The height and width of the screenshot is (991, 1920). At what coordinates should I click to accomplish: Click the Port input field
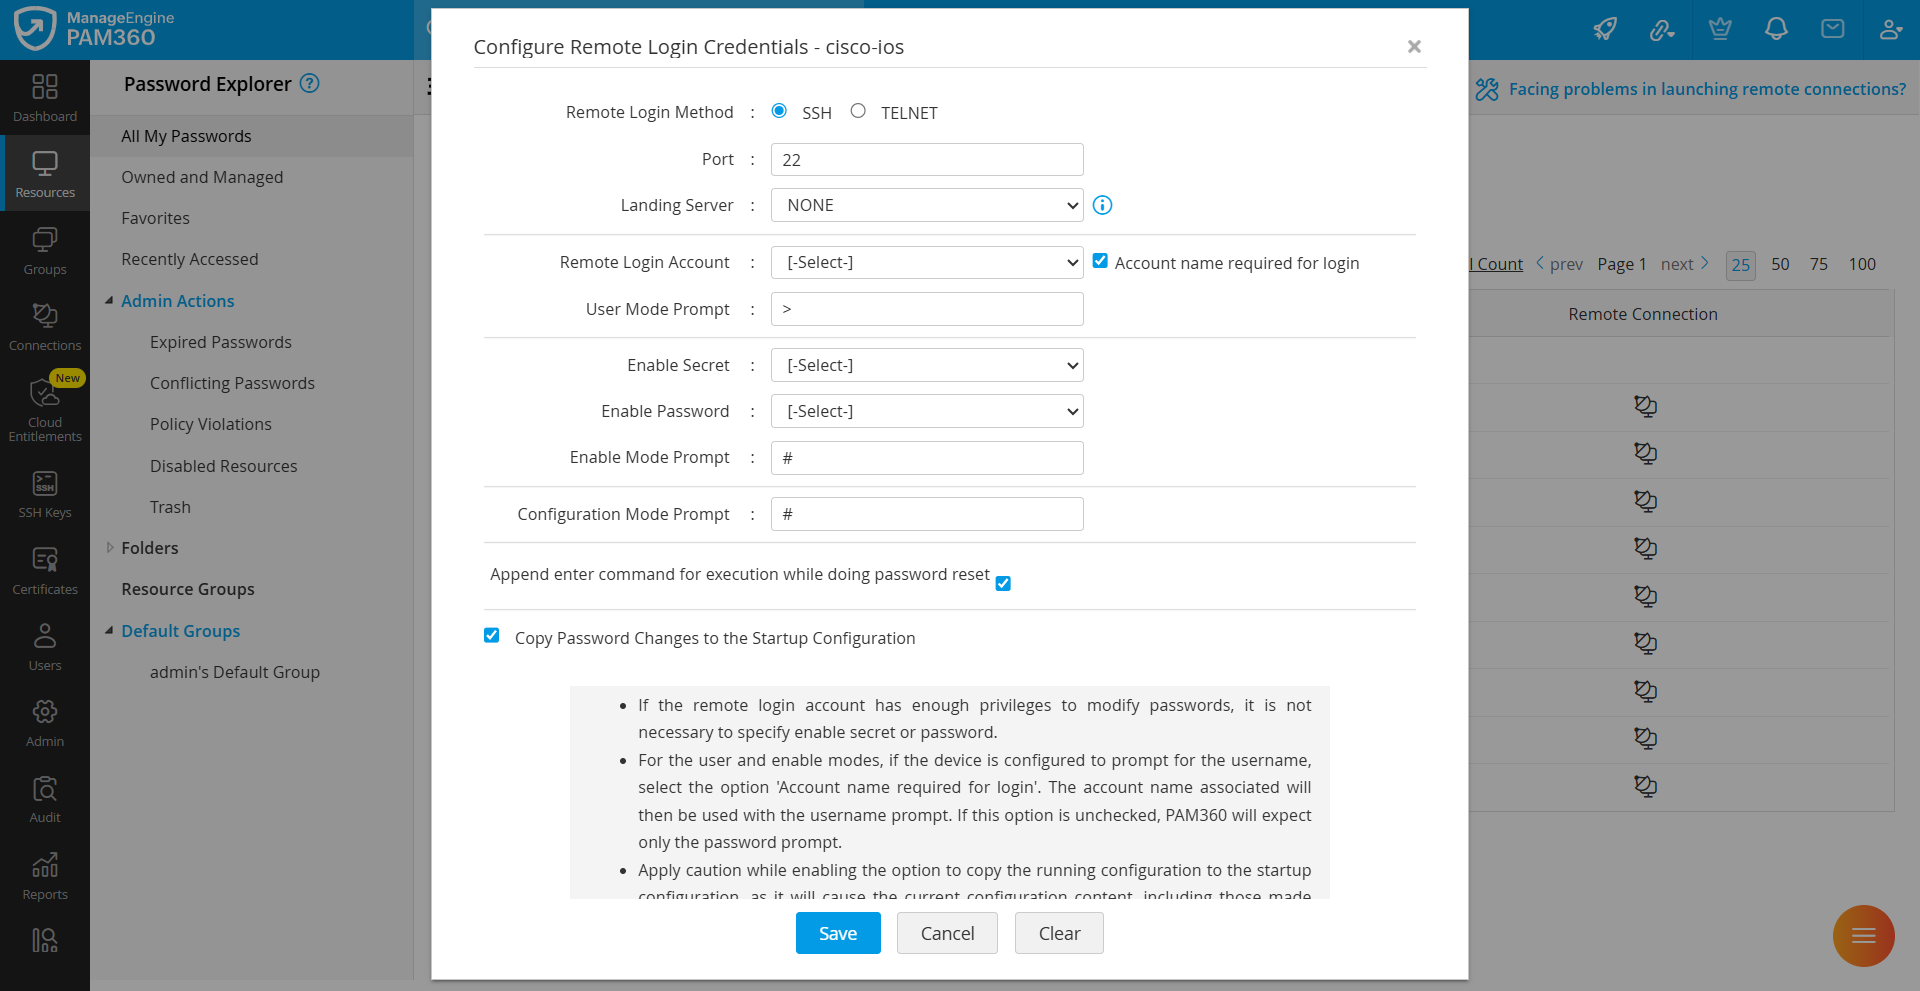click(927, 160)
